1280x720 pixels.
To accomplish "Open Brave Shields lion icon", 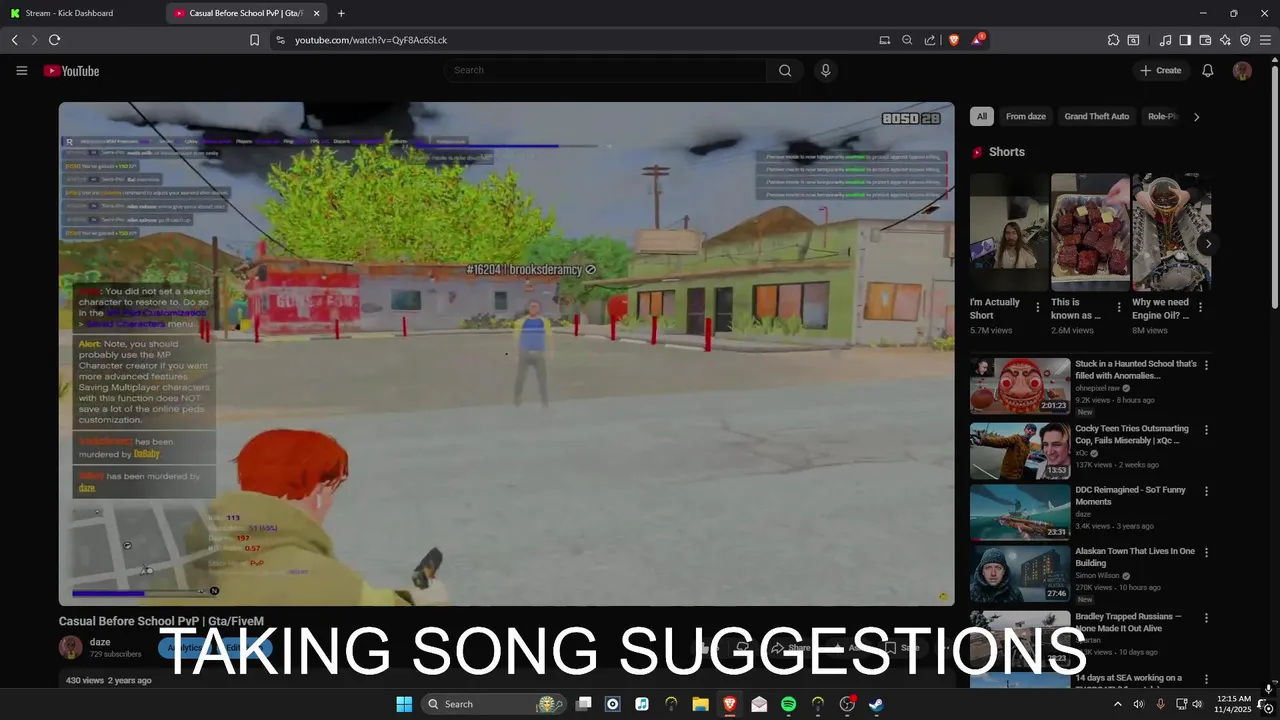I will [x=954, y=40].
